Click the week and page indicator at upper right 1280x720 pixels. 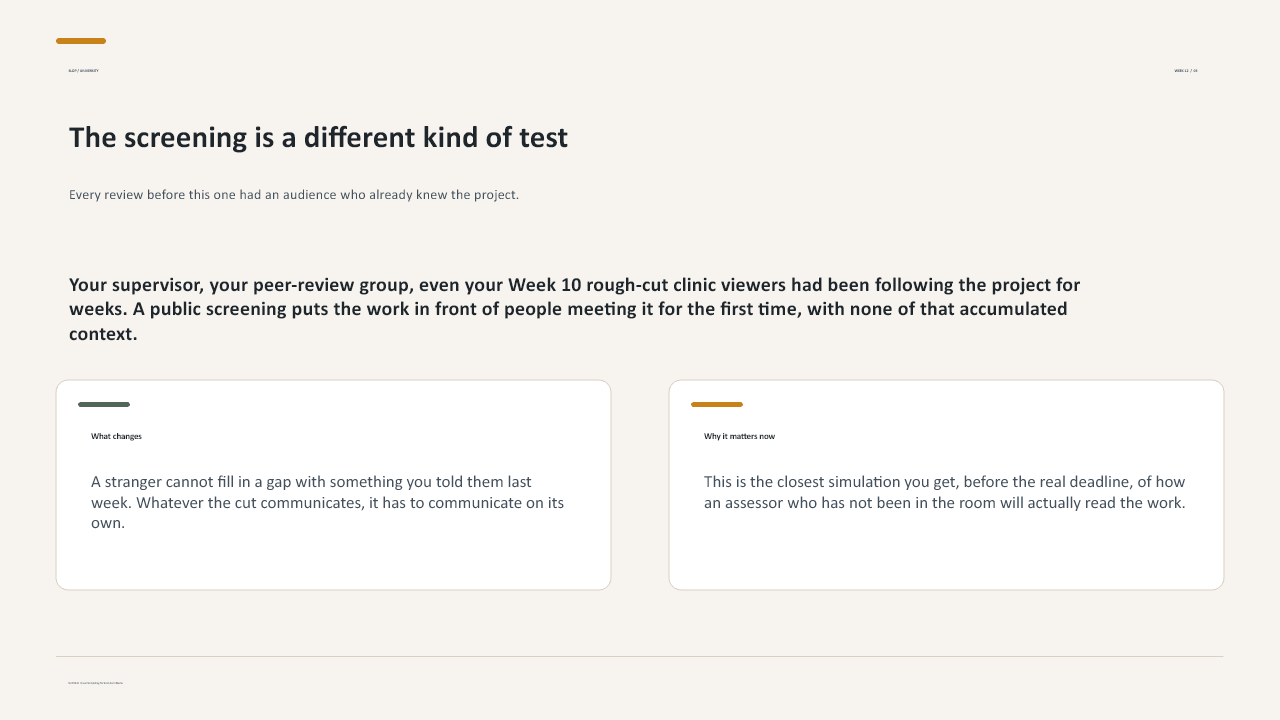click(x=1186, y=71)
